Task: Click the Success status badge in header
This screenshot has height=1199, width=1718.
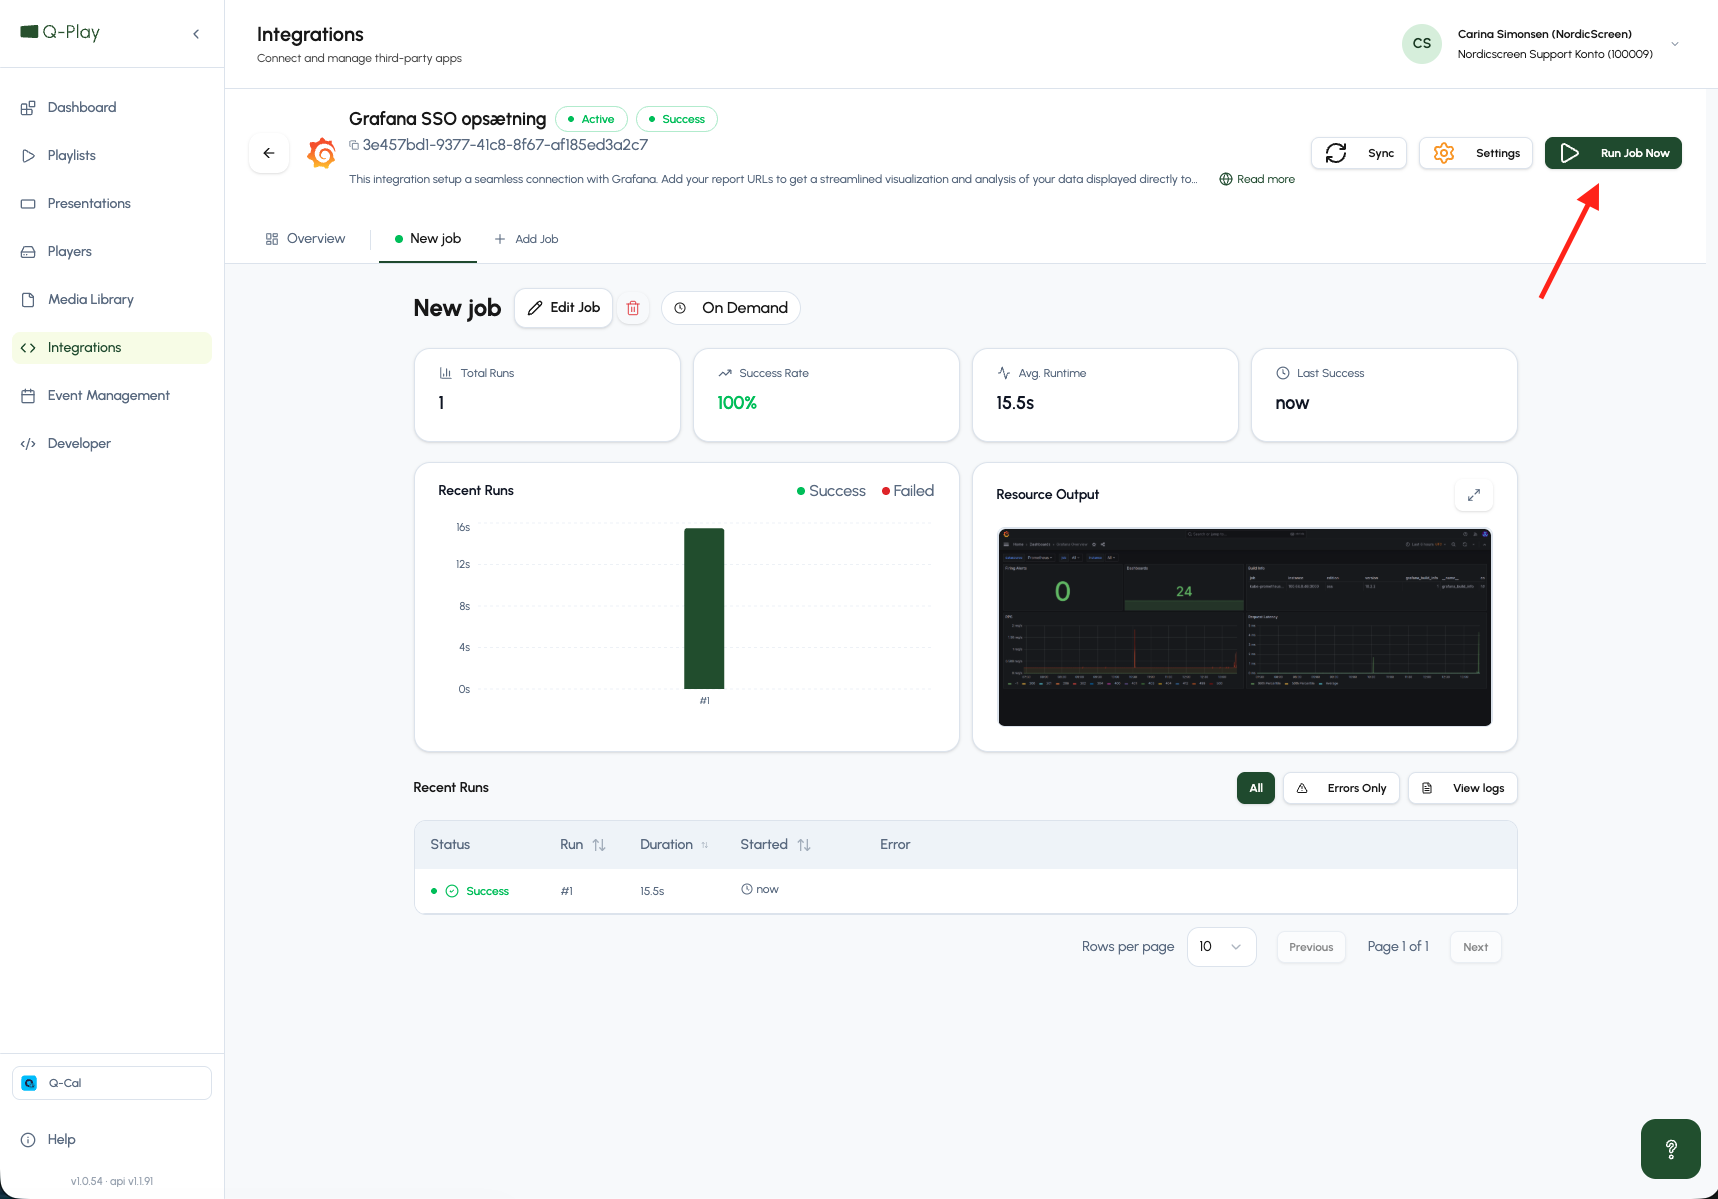Action: [677, 119]
